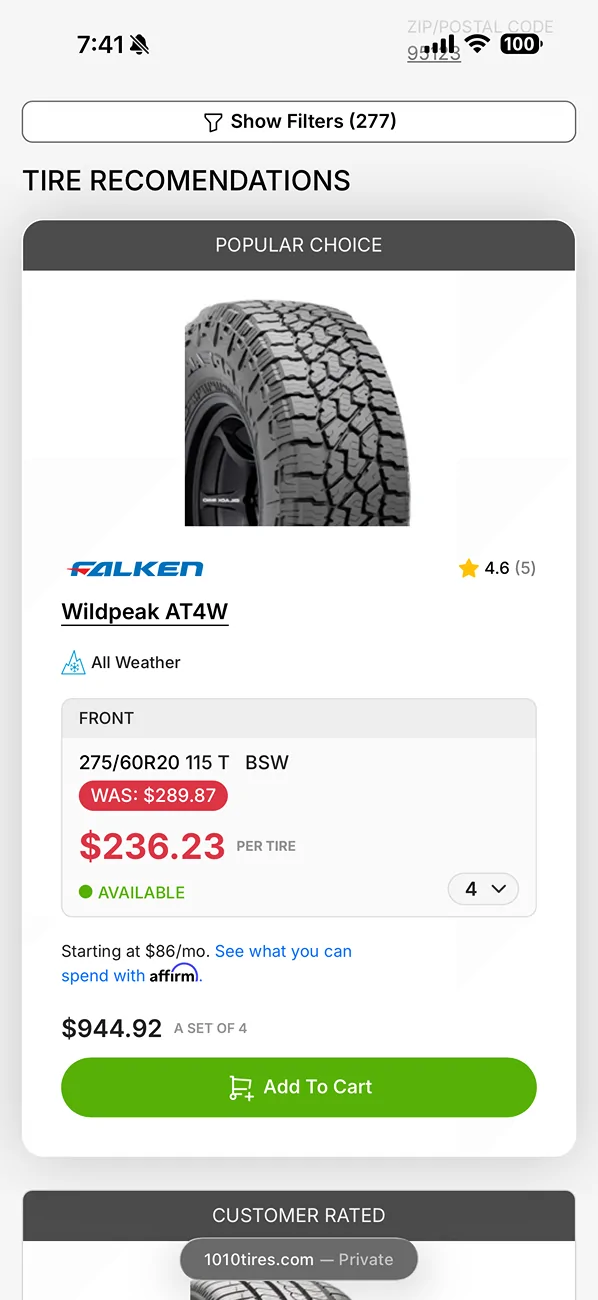
Task: Tap the gold star rating icon
Action: pyautogui.click(x=468, y=567)
